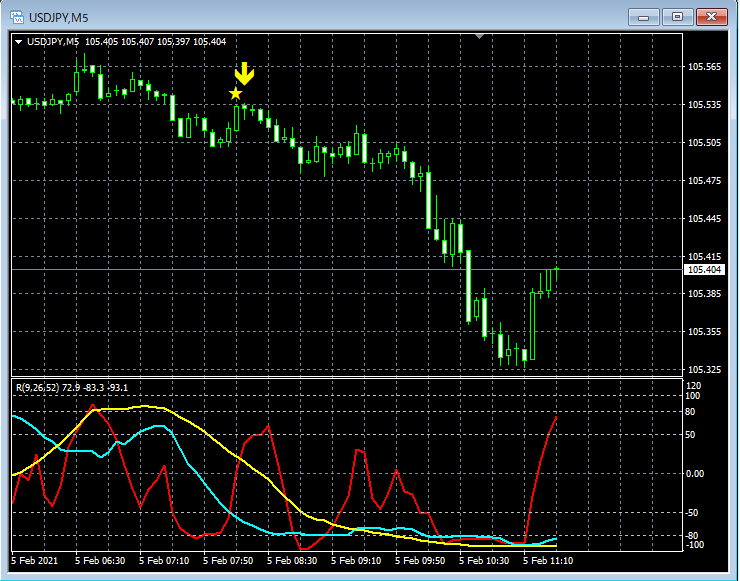This screenshot has width=740, height=581.
Task: Click time axis label 5 Feb 09:10
Action: pos(356,561)
